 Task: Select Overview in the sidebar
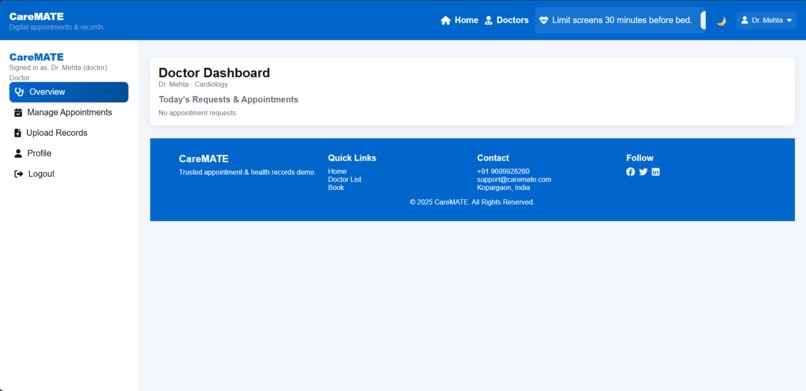point(69,92)
